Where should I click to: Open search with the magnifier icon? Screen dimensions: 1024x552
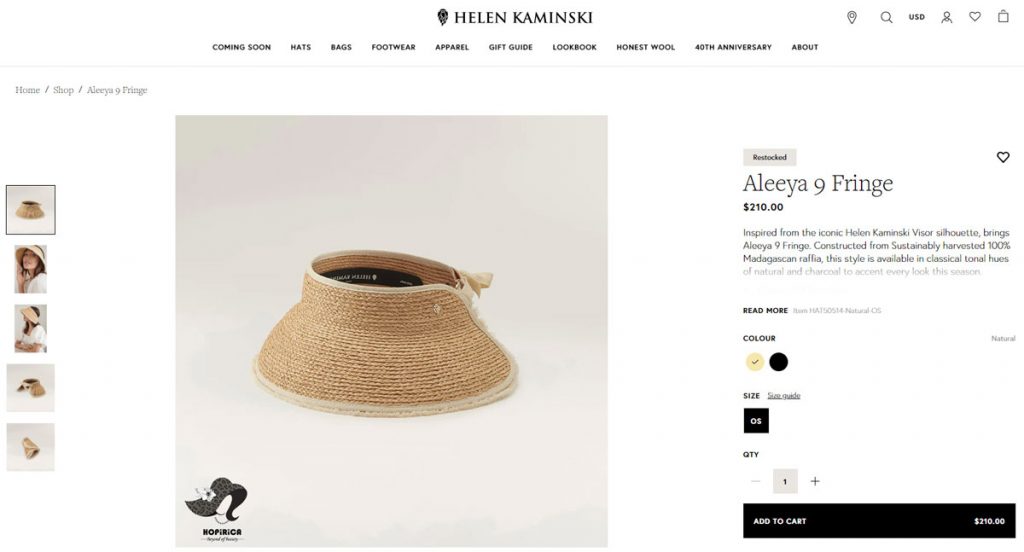(886, 18)
